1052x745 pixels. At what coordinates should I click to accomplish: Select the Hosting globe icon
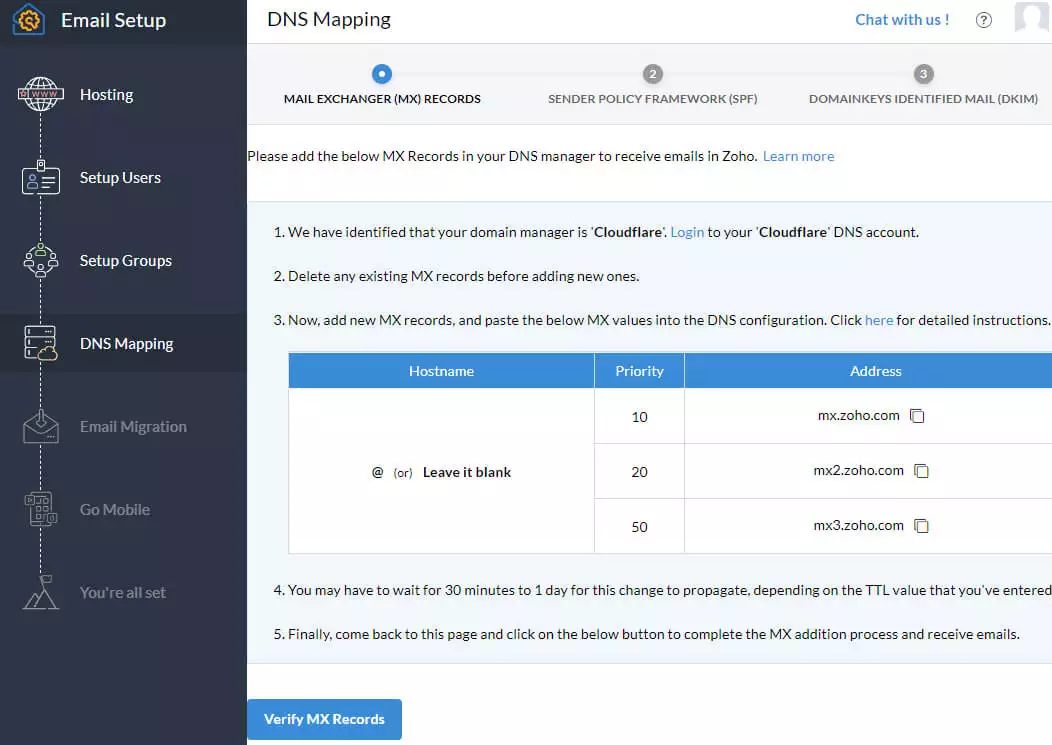pos(41,95)
